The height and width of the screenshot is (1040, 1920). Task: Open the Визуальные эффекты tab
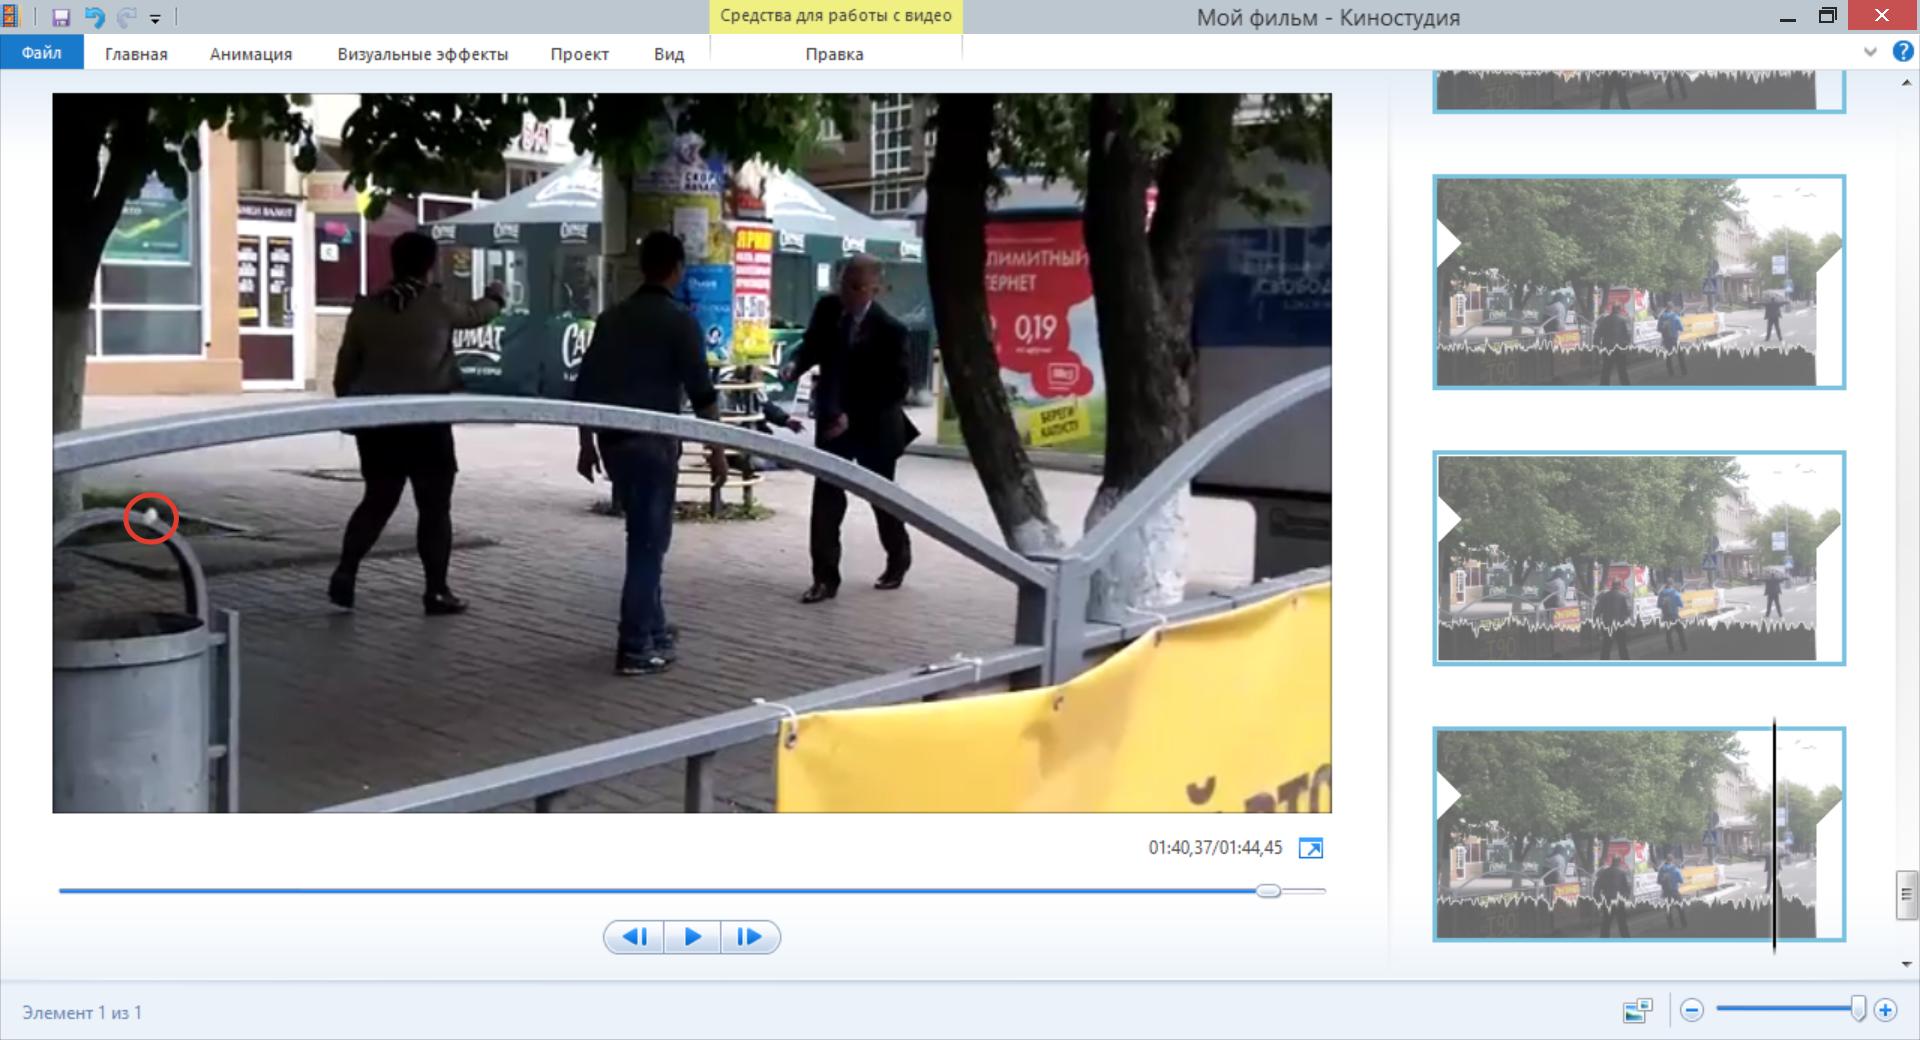(x=423, y=54)
